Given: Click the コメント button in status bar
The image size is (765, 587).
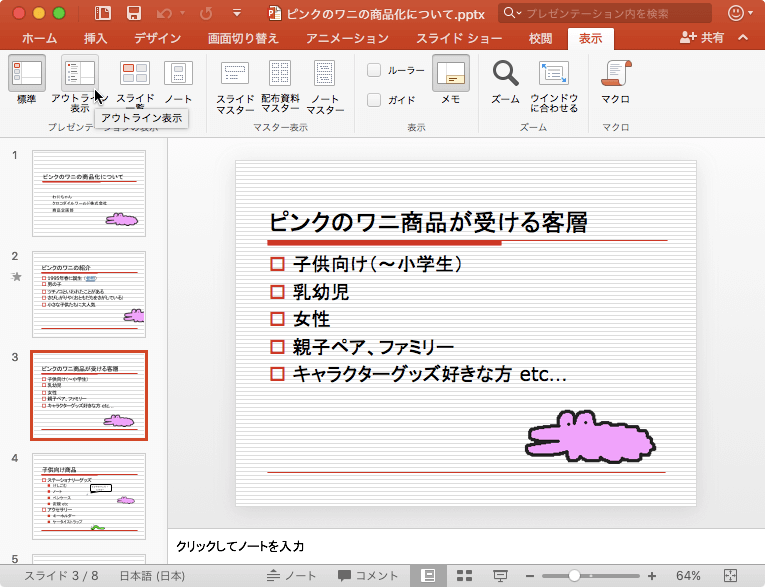Looking at the screenshot, I should [x=368, y=576].
